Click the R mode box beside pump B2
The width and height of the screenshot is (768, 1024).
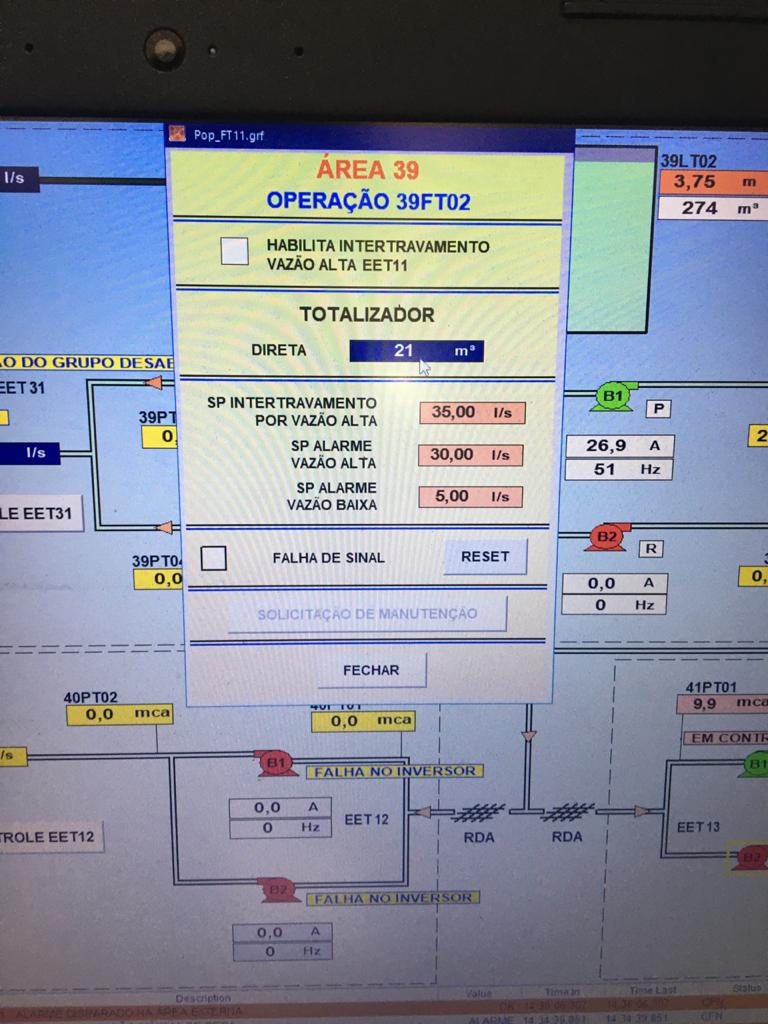(651, 548)
